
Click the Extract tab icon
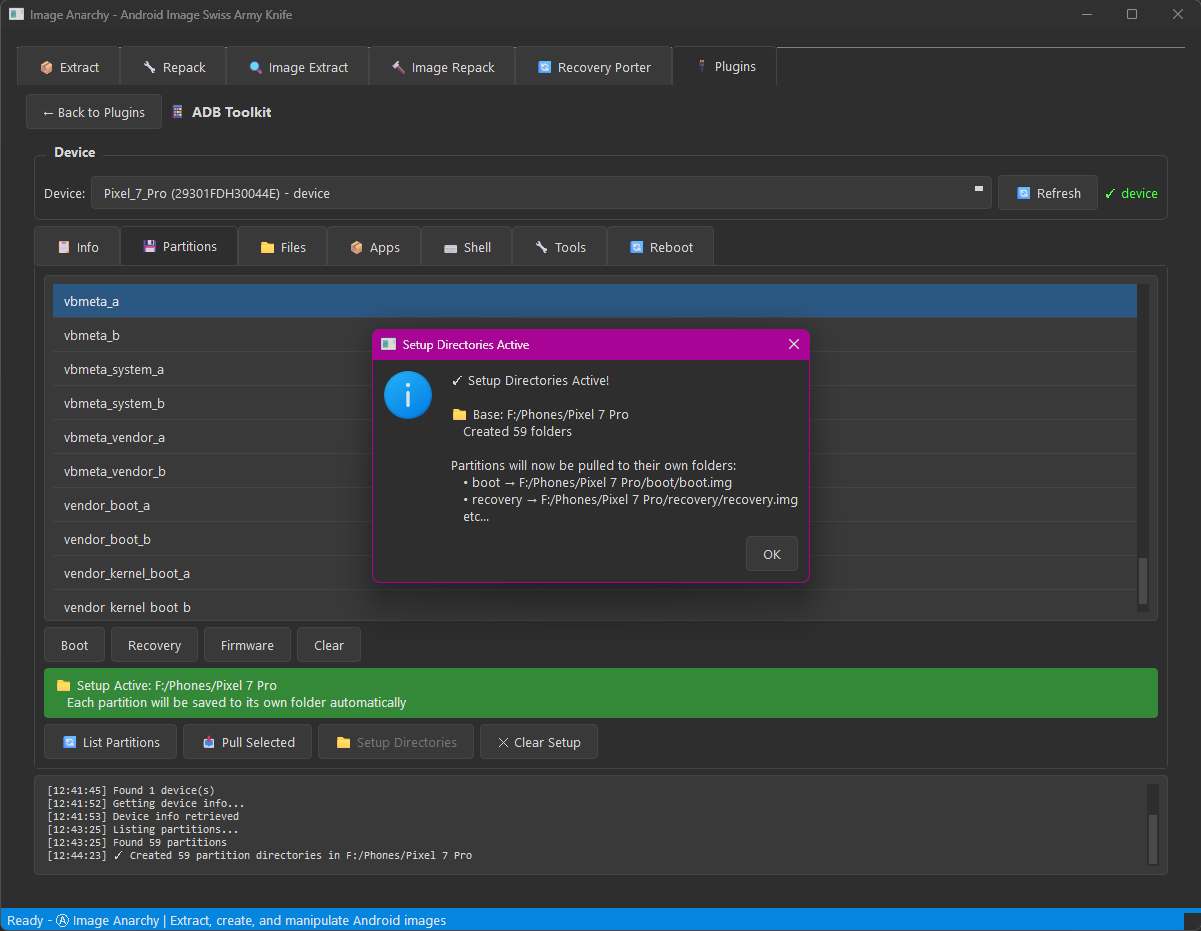[x=45, y=66]
